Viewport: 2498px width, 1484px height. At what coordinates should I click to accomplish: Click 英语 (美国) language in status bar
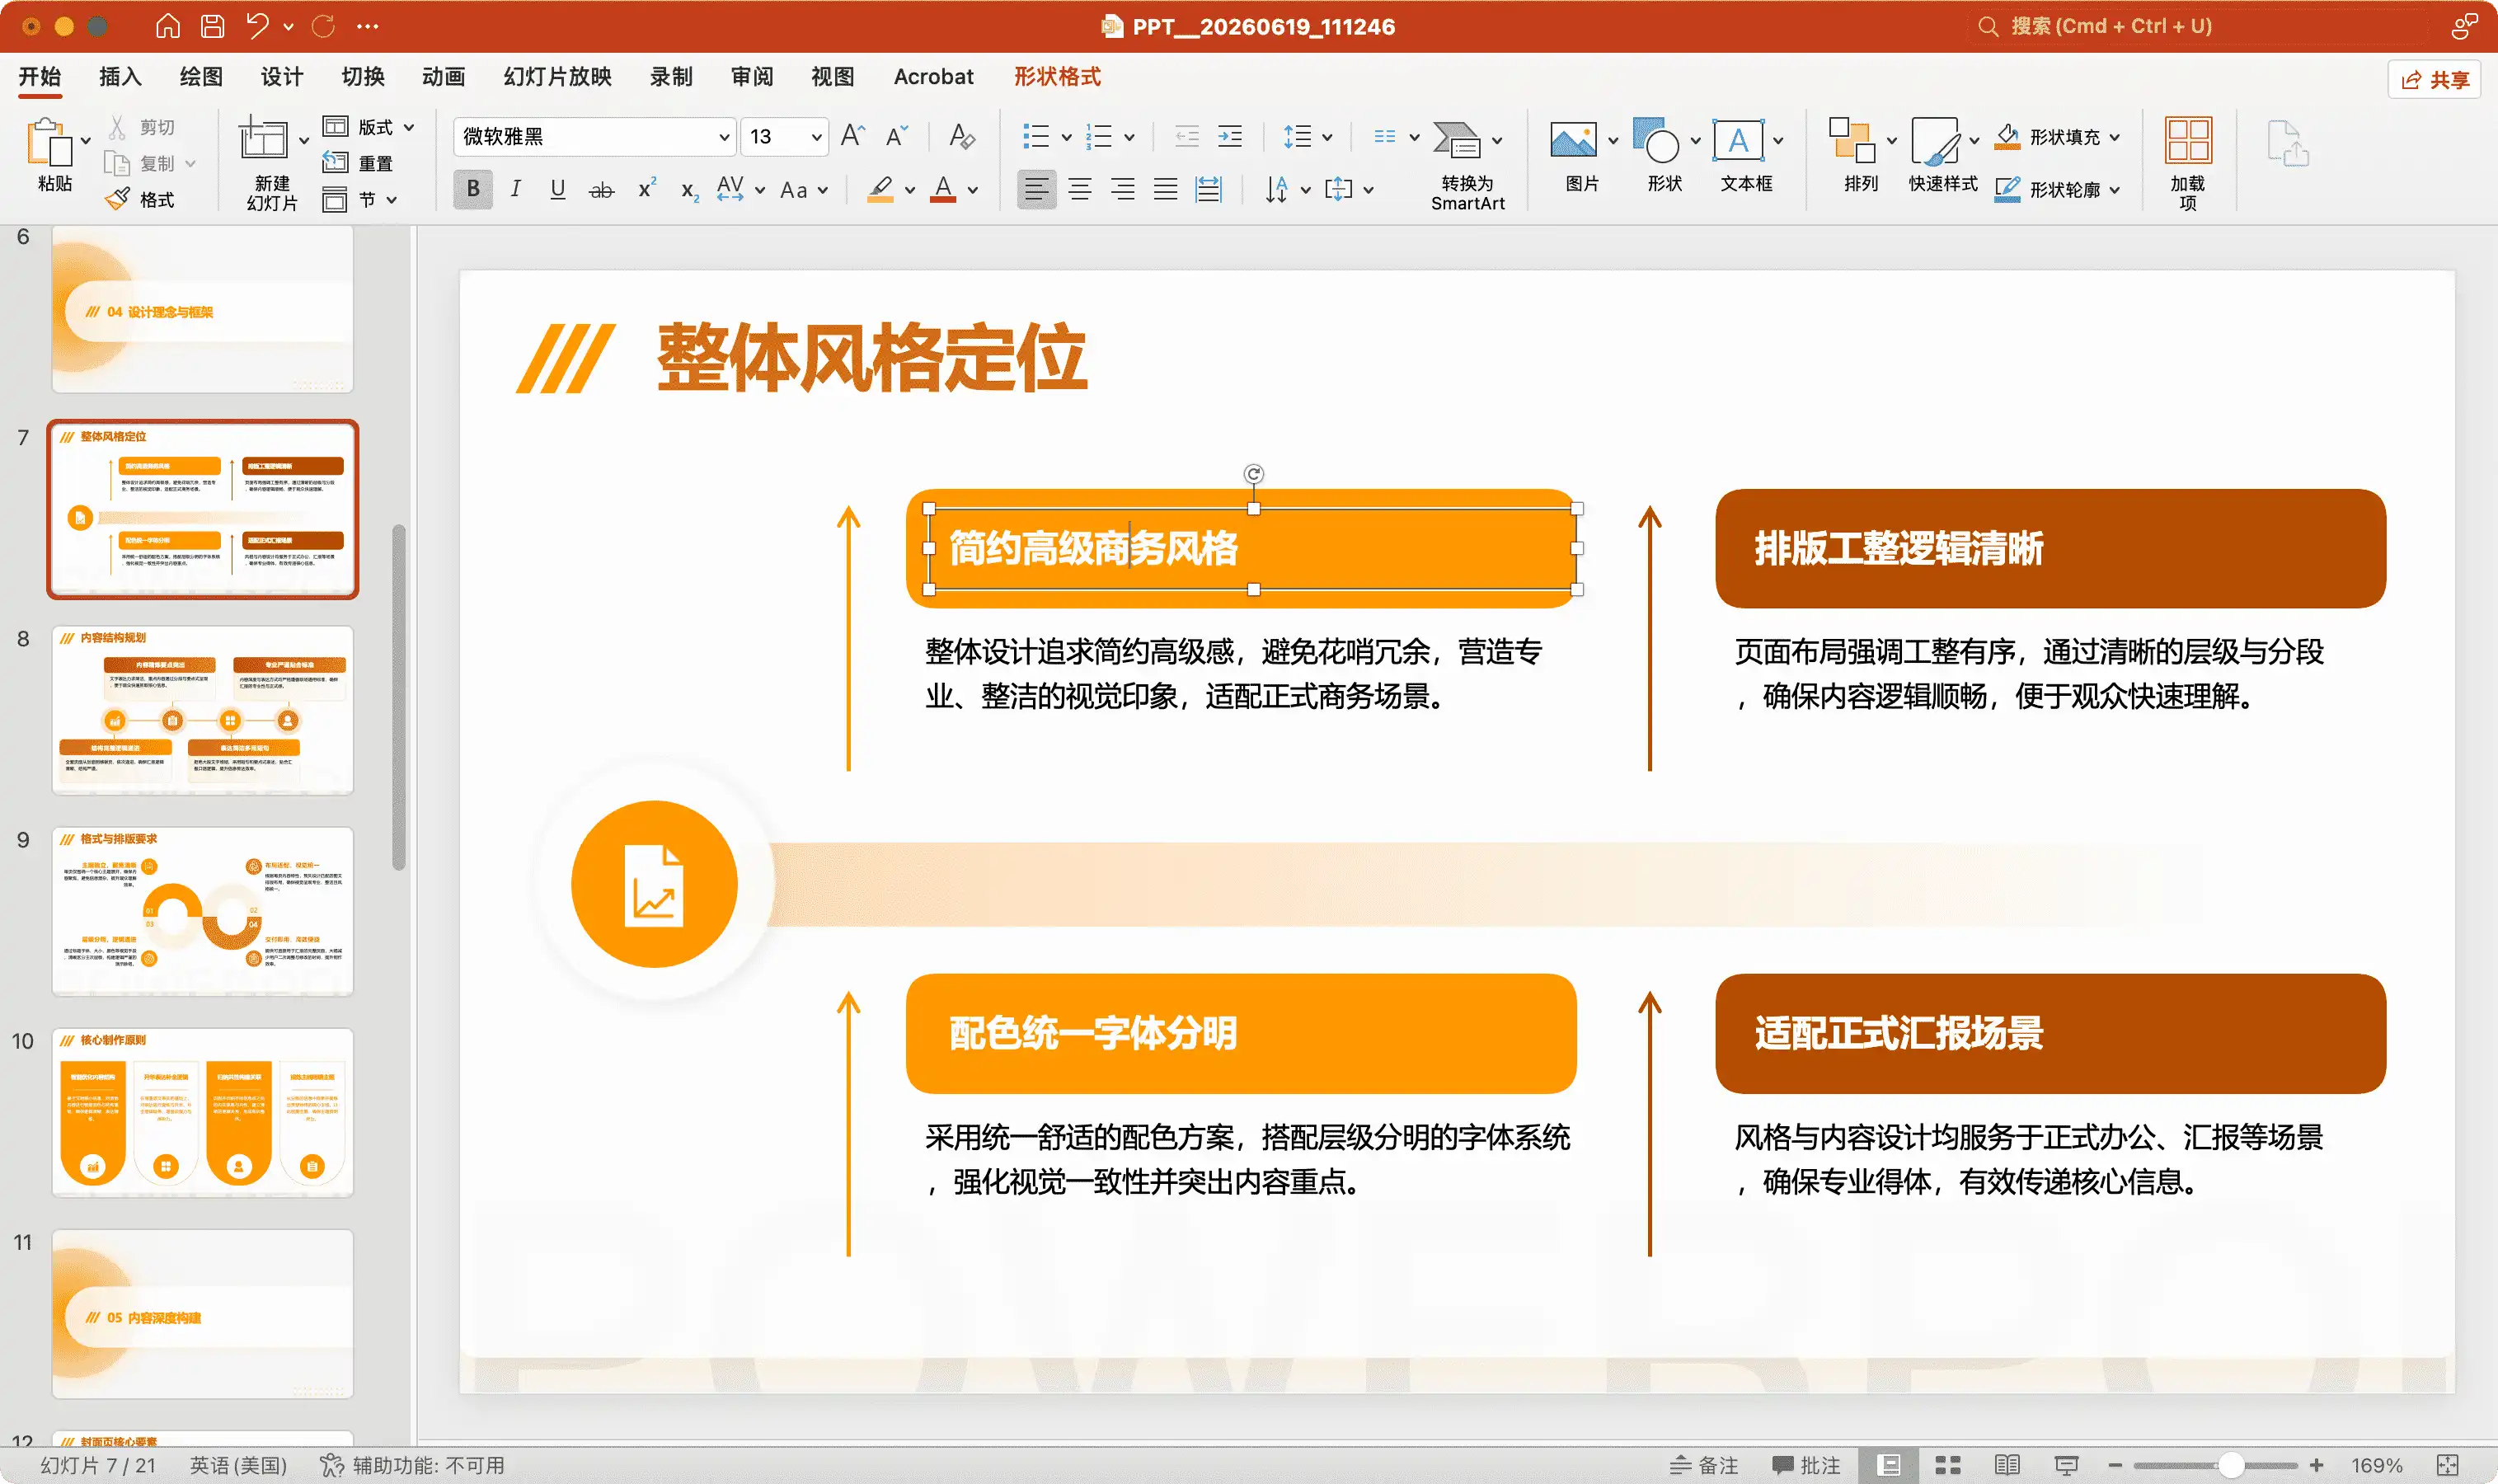238,1465
